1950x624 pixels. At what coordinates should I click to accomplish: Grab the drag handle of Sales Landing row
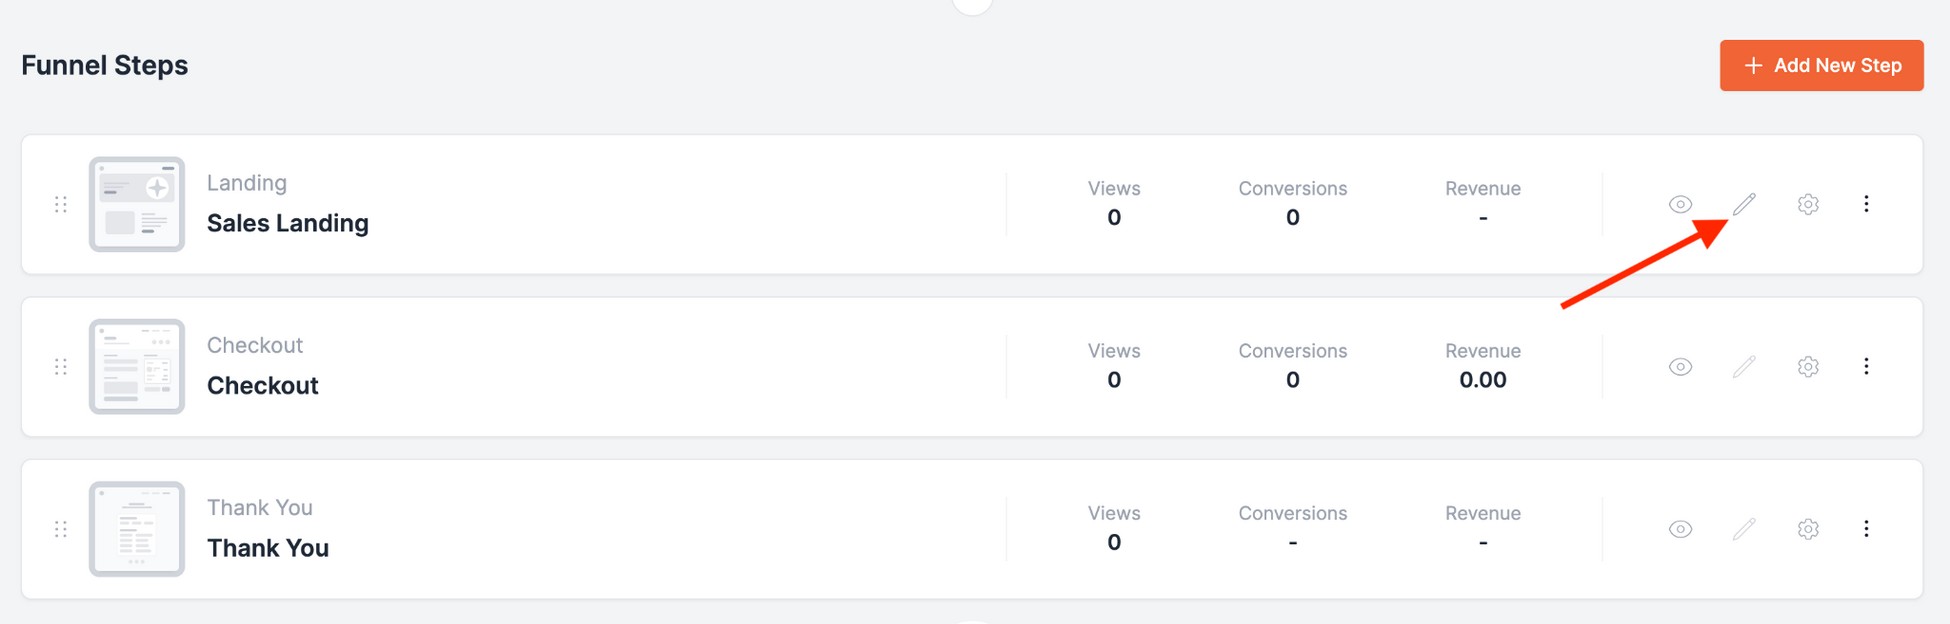point(61,204)
